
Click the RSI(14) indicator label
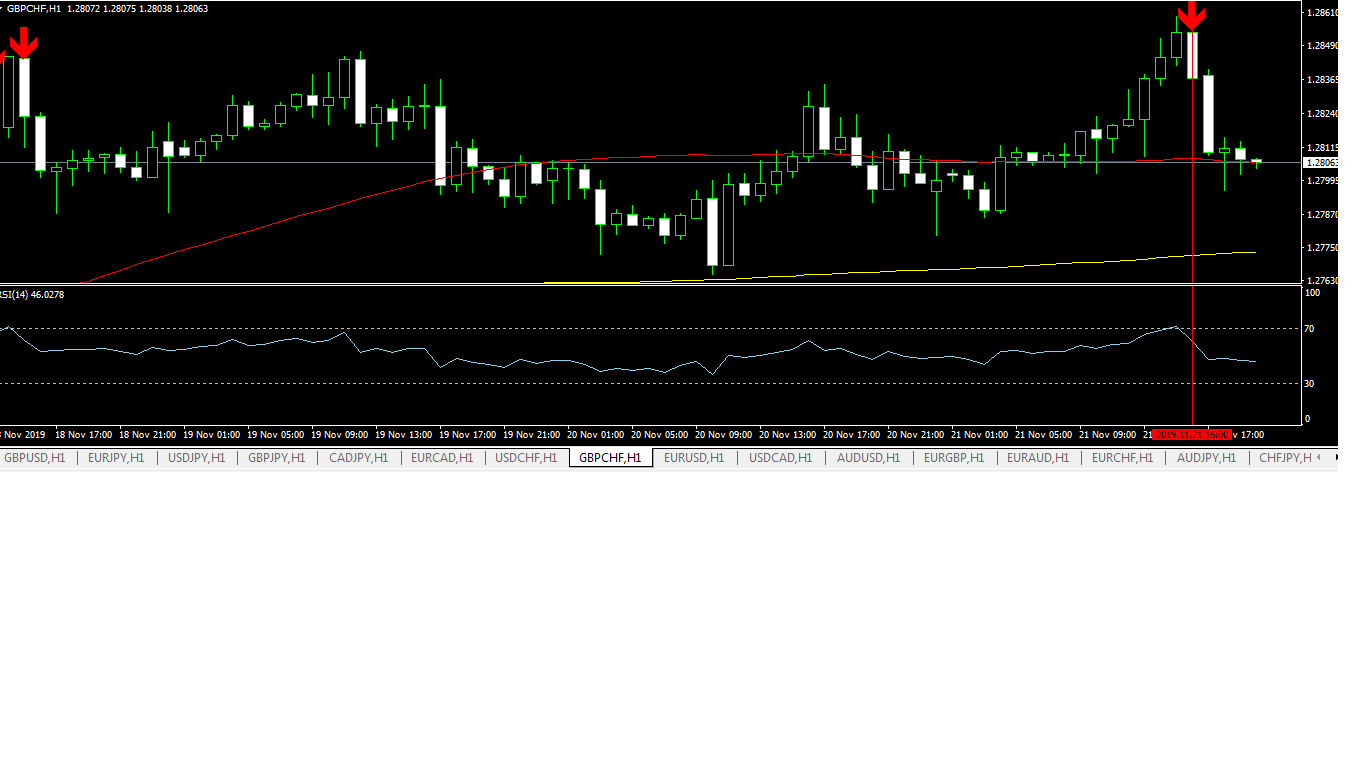pyautogui.click(x=32, y=294)
